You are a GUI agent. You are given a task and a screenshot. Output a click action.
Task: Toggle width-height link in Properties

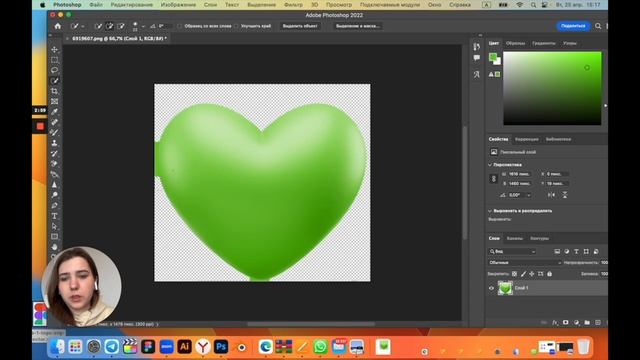[x=493, y=179]
